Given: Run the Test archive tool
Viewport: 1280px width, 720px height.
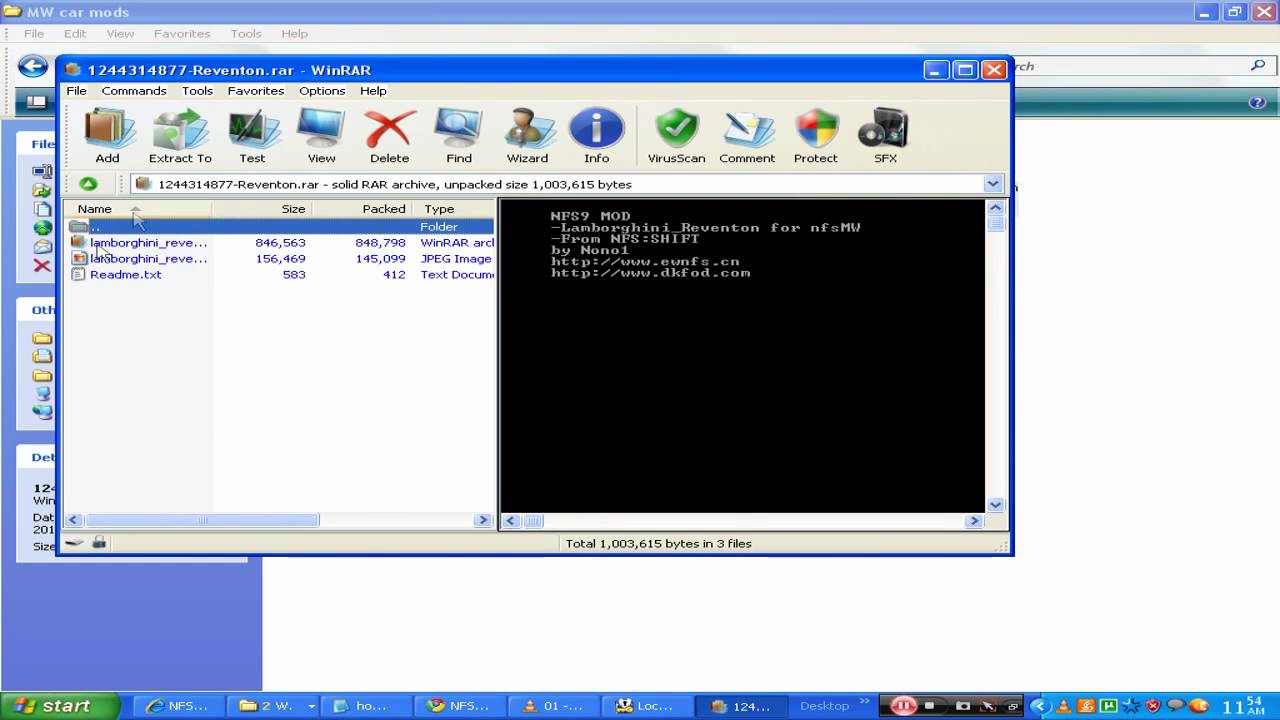Looking at the screenshot, I should click(253, 136).
